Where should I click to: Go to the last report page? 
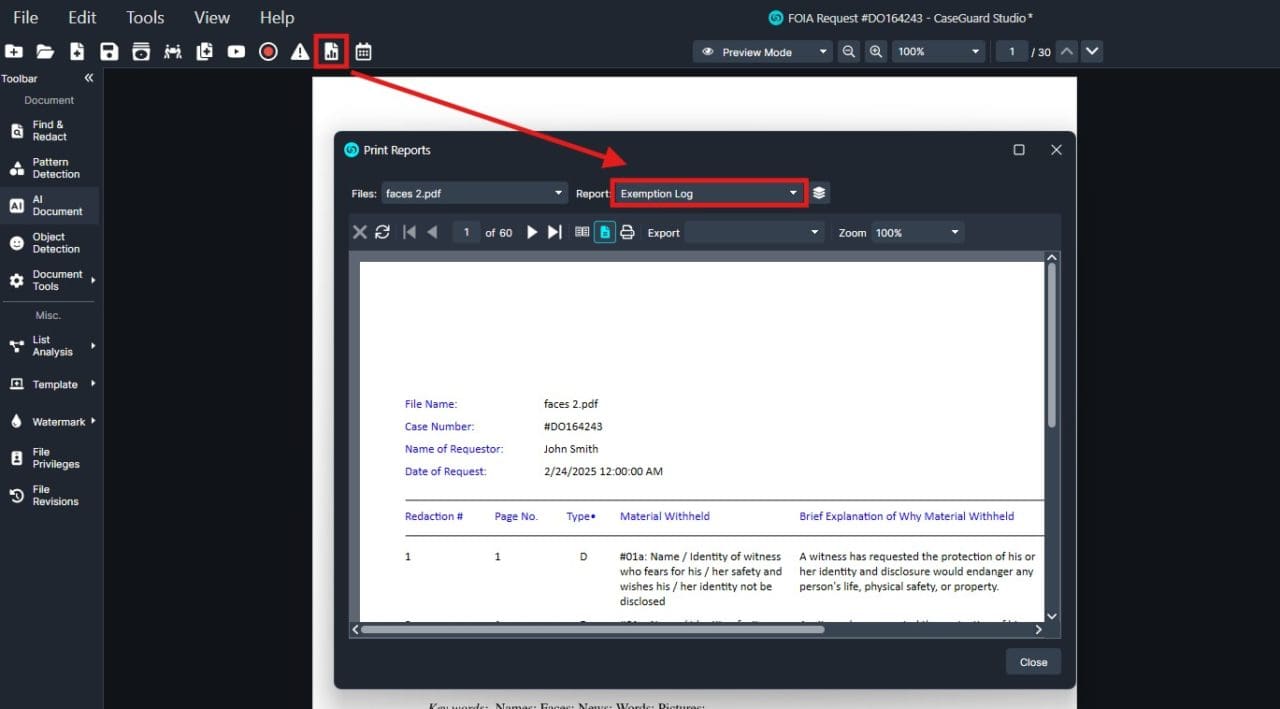[x=555, y=232]
